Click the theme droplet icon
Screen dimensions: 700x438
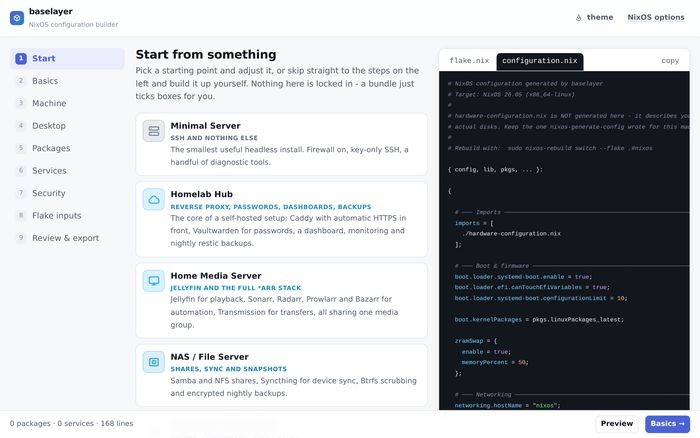pos(579,17)
